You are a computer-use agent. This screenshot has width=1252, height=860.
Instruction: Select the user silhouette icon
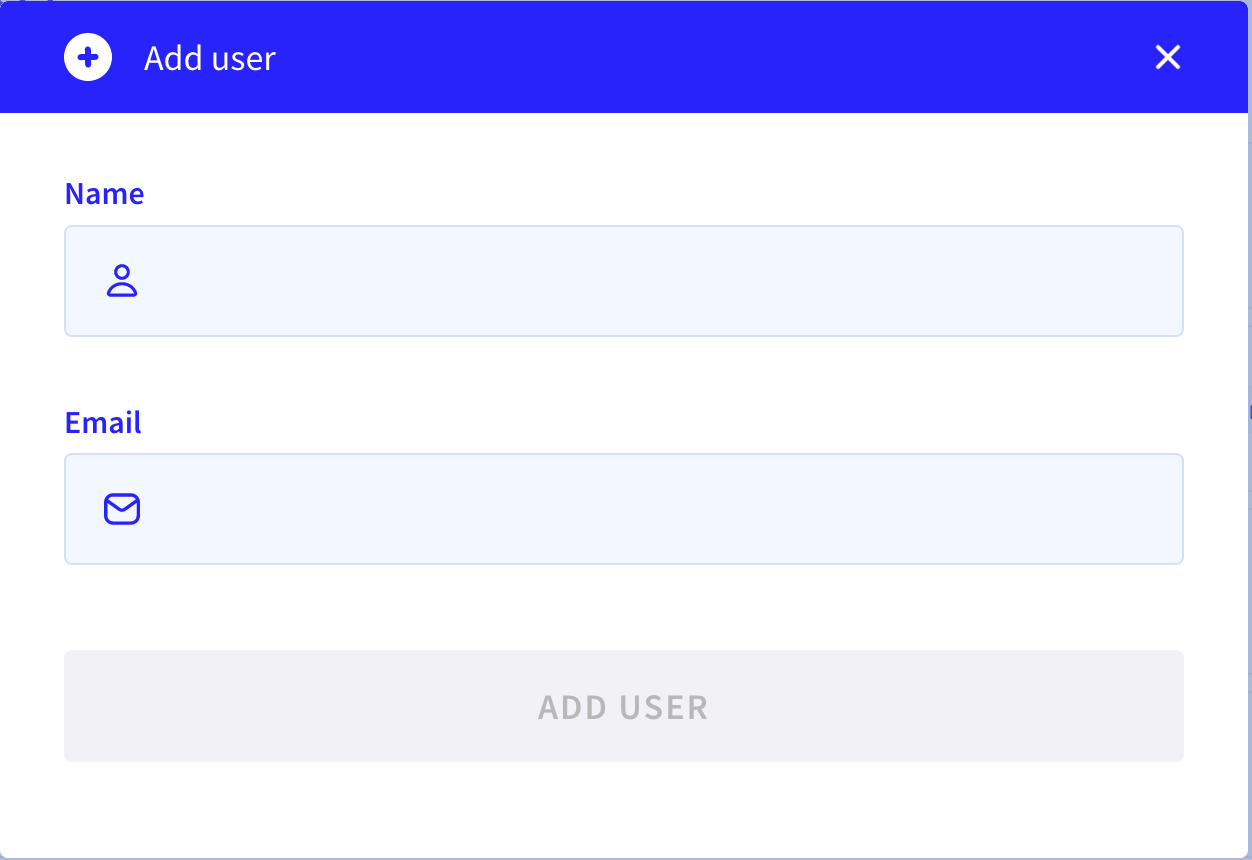[x=122, y=281]
